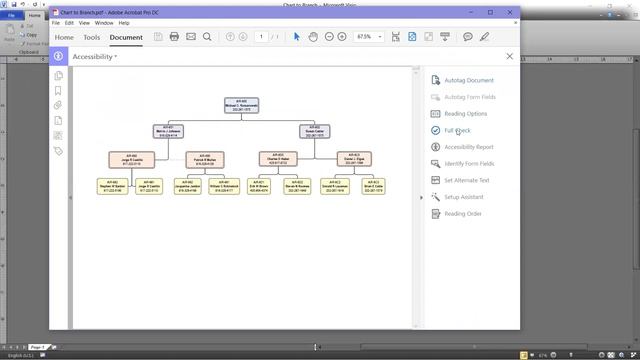Viewport: 640px width, 360px height.
Task: Click the Send by email envelope icon
Action: click(191, 37)
